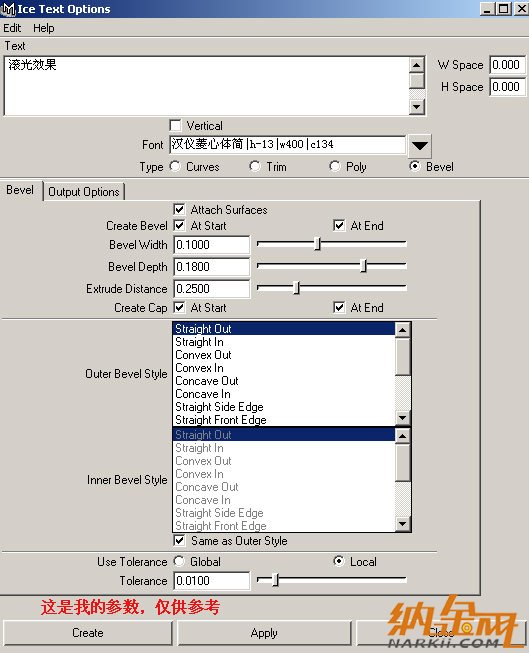Image resolution: width=529 pixels, height=653 pixels.
Task: Click Inner Bevel Style list up arrow
Action: 402,436
